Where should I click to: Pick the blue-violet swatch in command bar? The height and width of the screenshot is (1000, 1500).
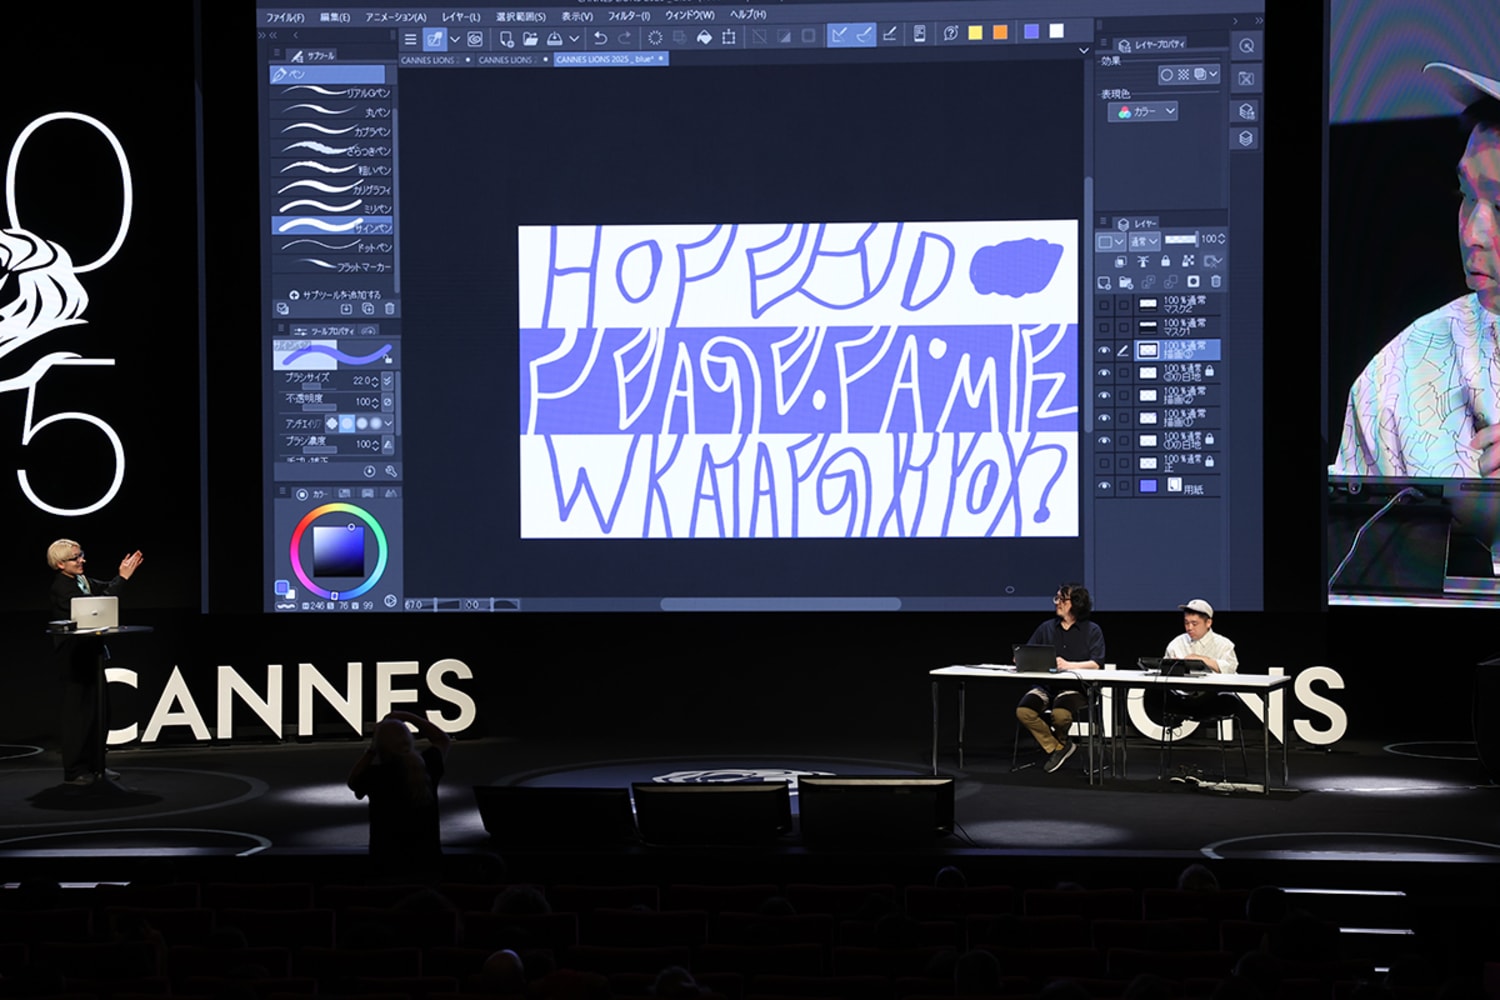coord(1031,32)
